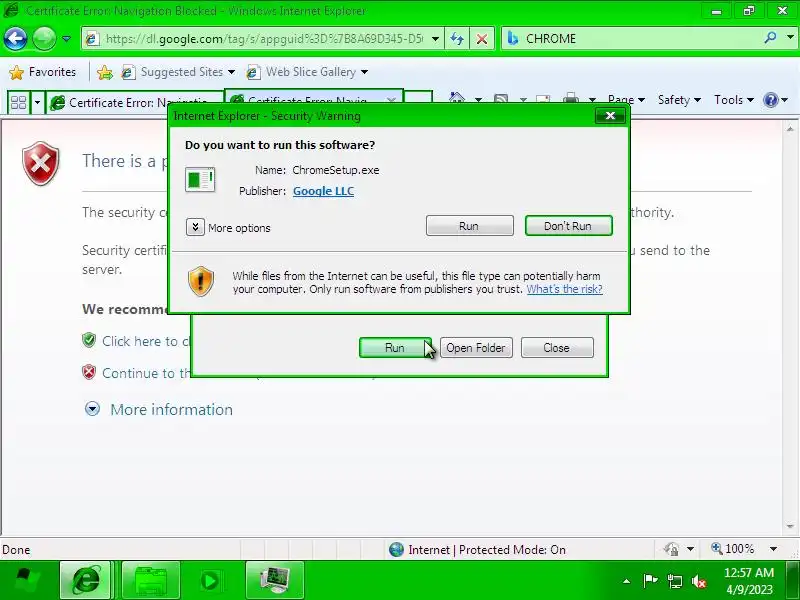Click Run in the download dialog

coord(395,347)
